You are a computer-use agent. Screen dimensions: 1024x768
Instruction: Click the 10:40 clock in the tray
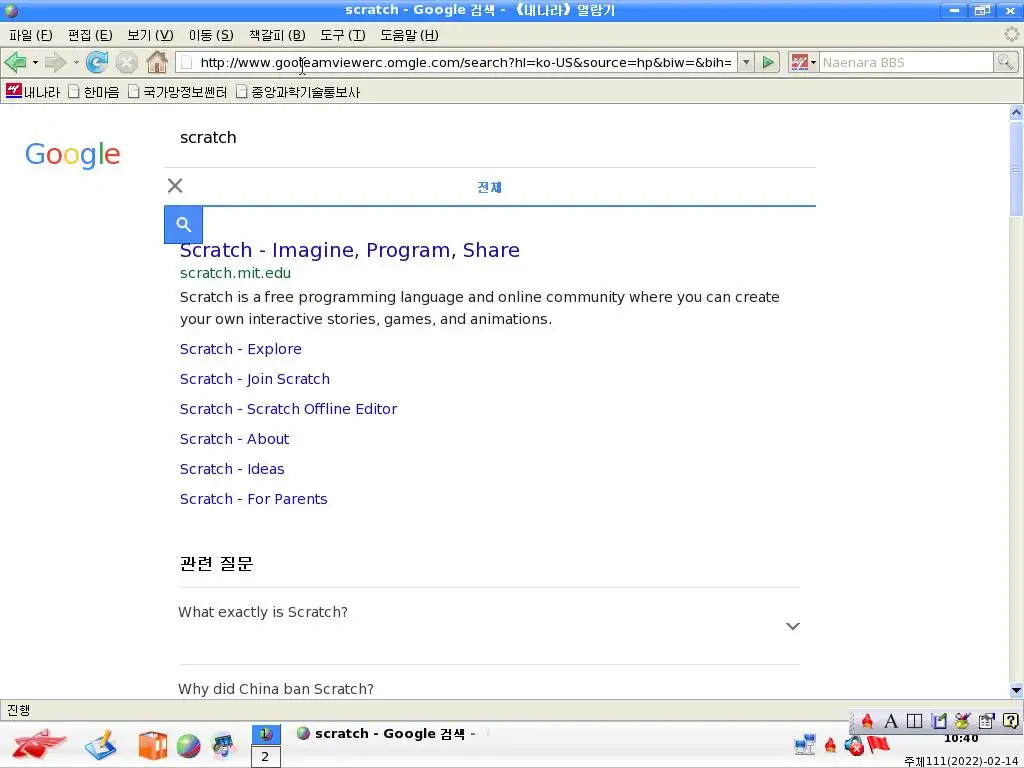tap(961, 739)
